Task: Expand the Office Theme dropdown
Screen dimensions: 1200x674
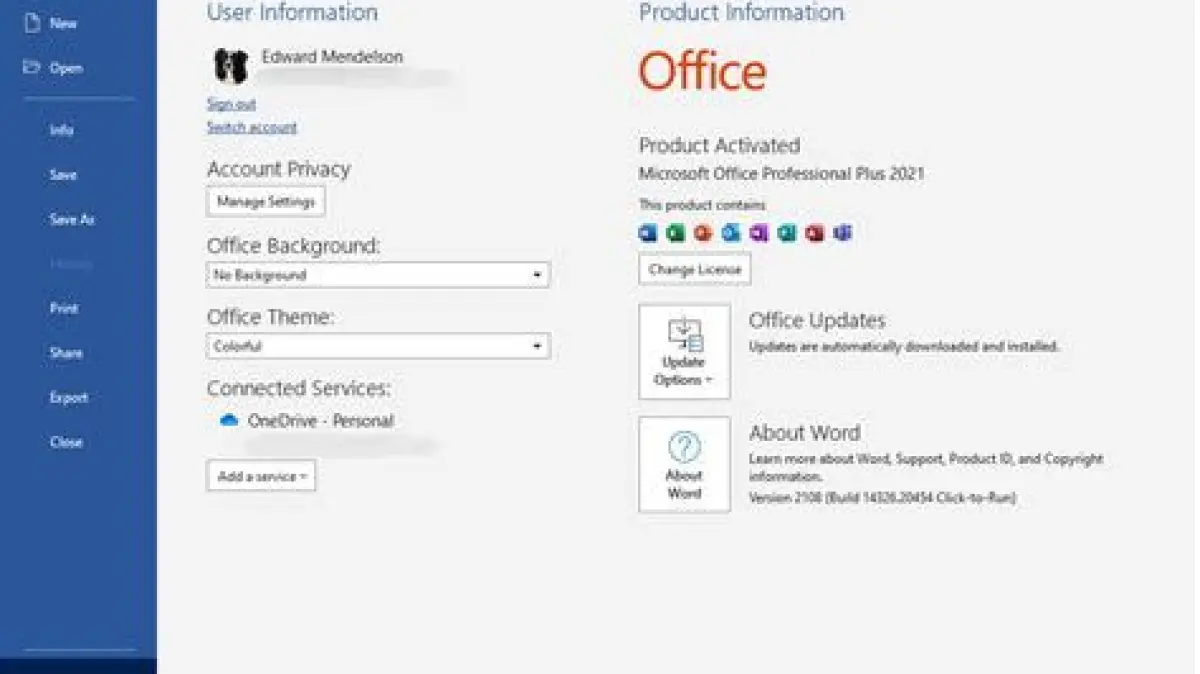Action: pos(378,346)
